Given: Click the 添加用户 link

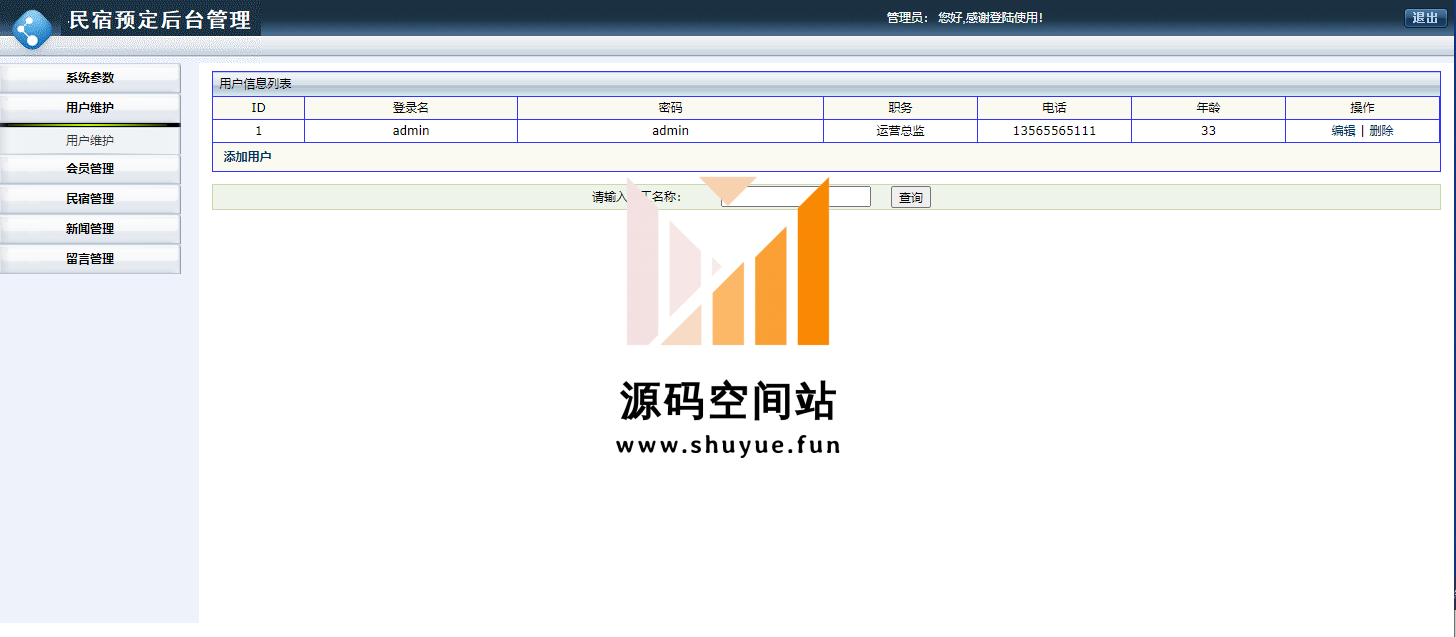Looking at the screenshot, I should 247,157.
